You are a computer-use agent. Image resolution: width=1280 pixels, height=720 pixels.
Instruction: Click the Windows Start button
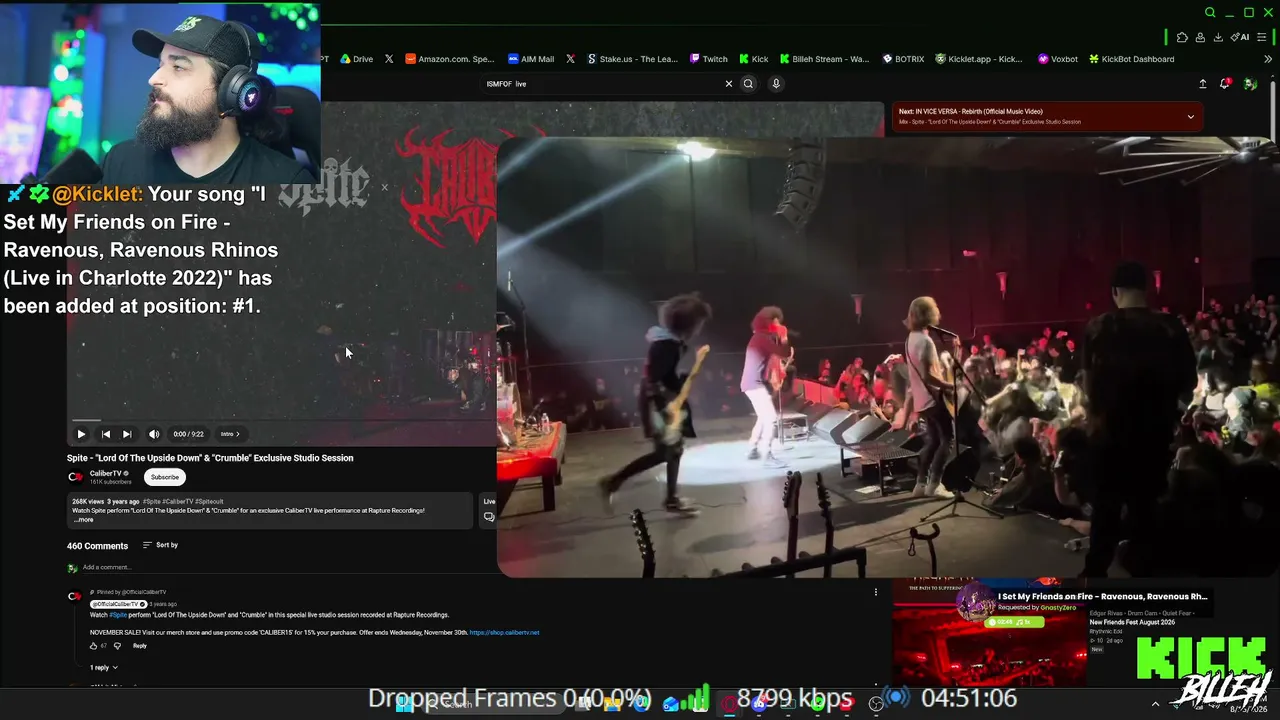point(404,704)
